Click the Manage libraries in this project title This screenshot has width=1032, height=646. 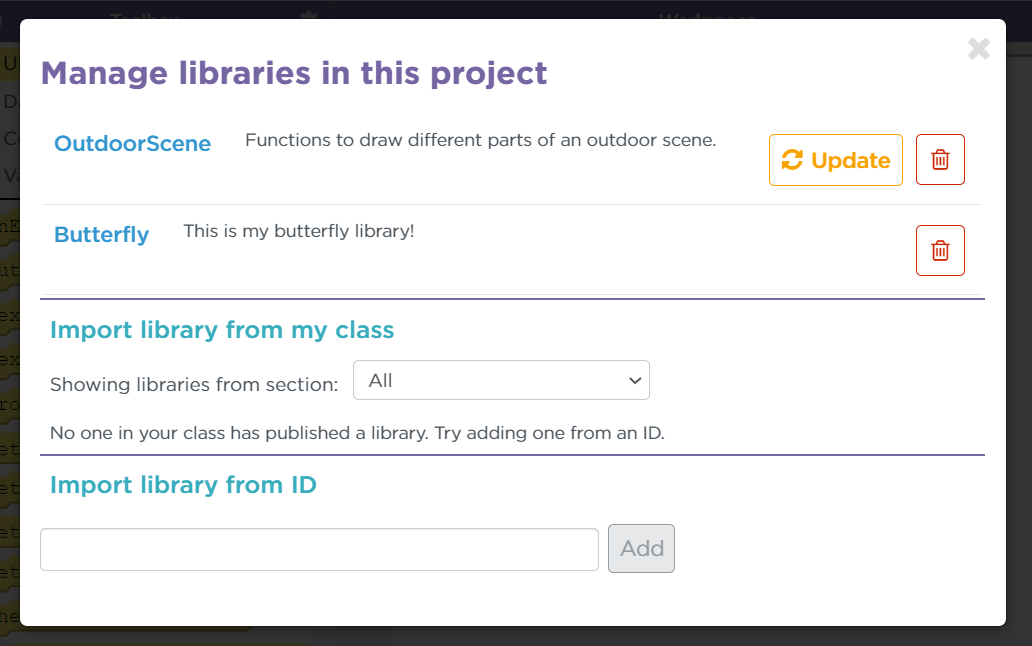coord(294,73)
